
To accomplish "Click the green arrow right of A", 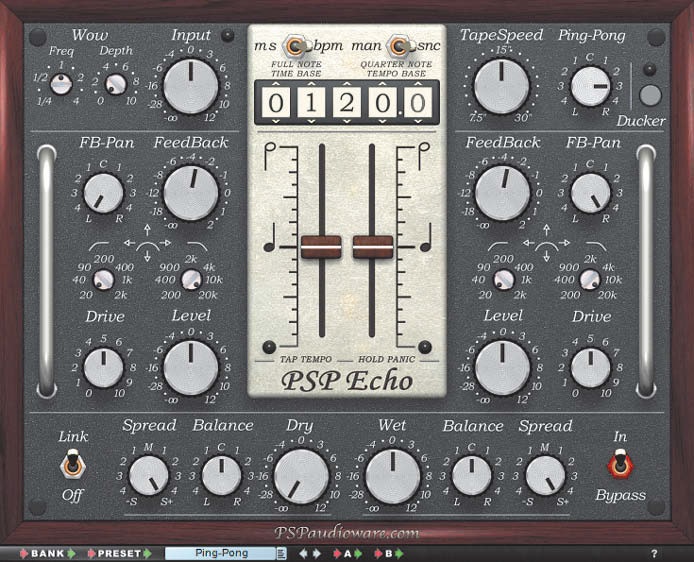I will (358, 553).
